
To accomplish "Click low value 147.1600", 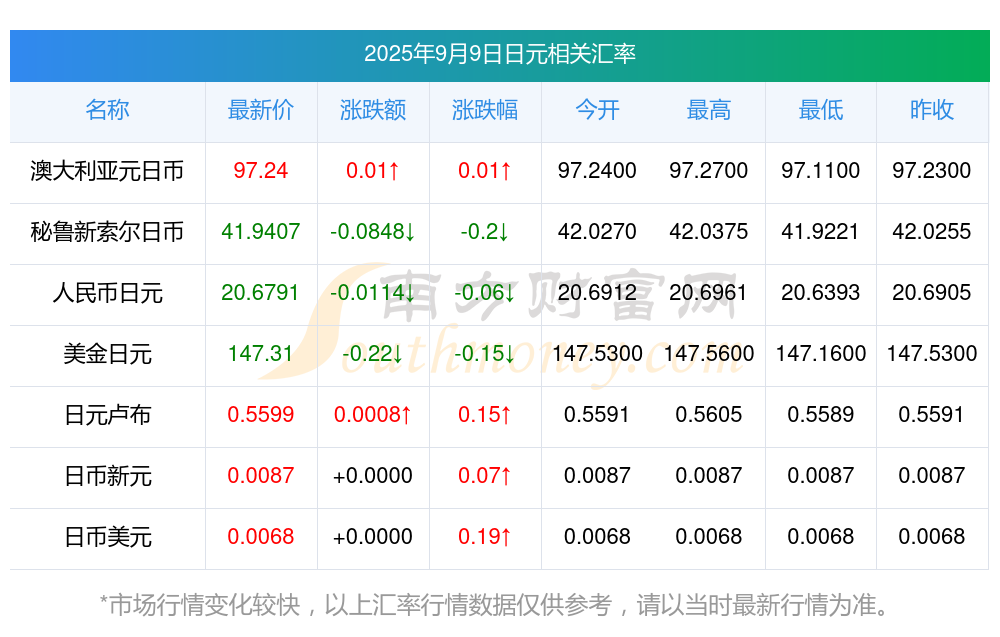I will pos(821,353).
